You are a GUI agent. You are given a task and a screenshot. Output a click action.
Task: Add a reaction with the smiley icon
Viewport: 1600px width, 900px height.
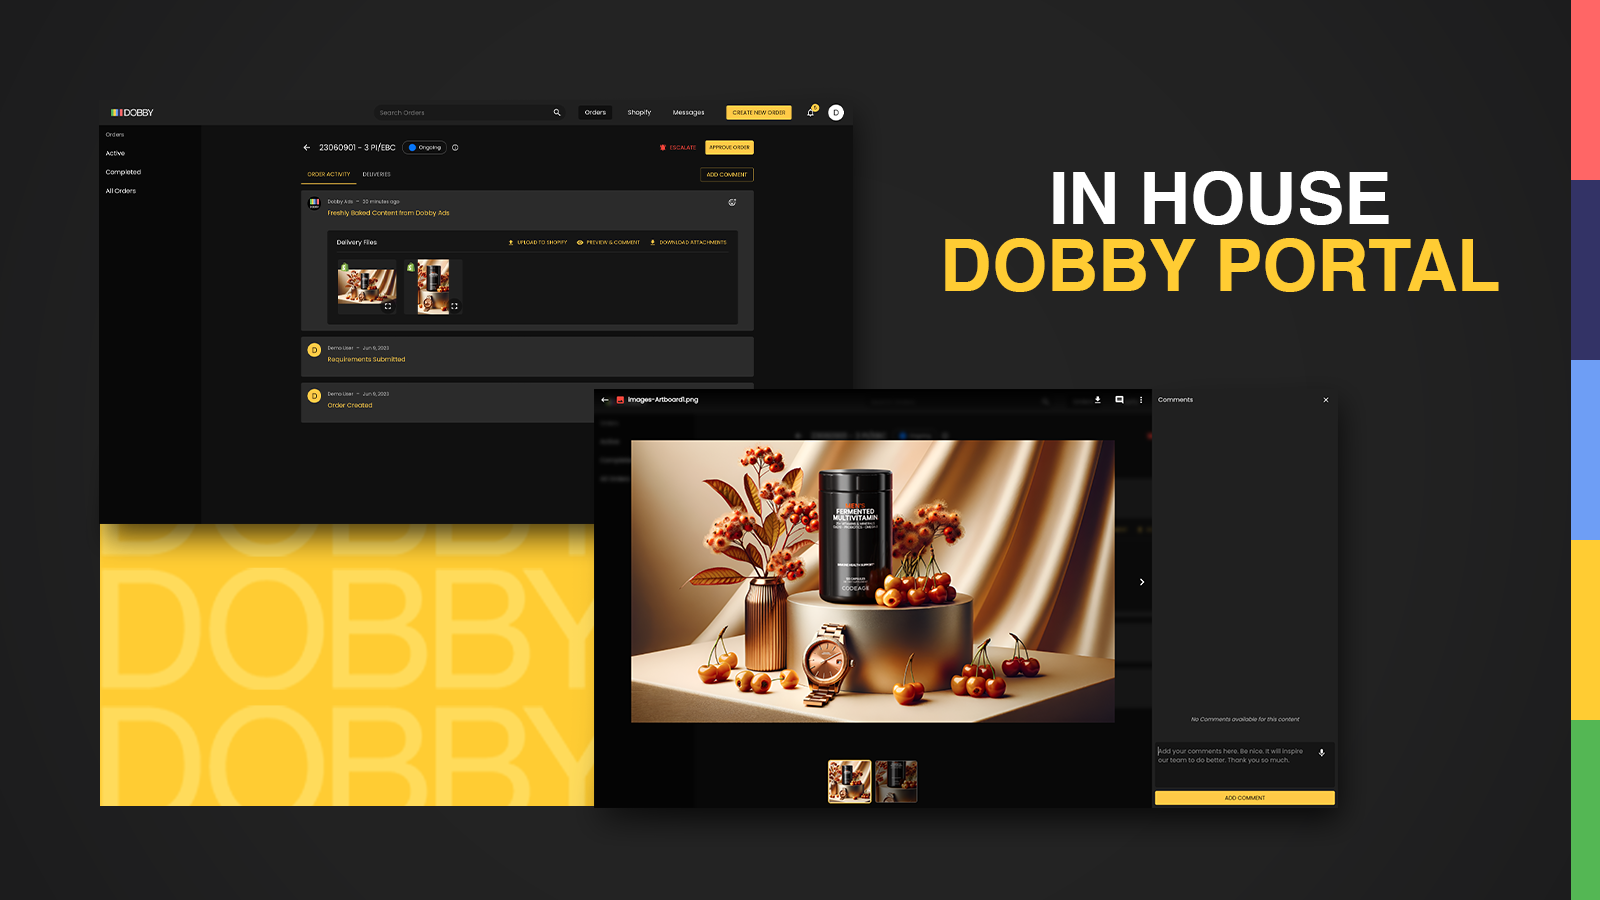tap(732, 202)
